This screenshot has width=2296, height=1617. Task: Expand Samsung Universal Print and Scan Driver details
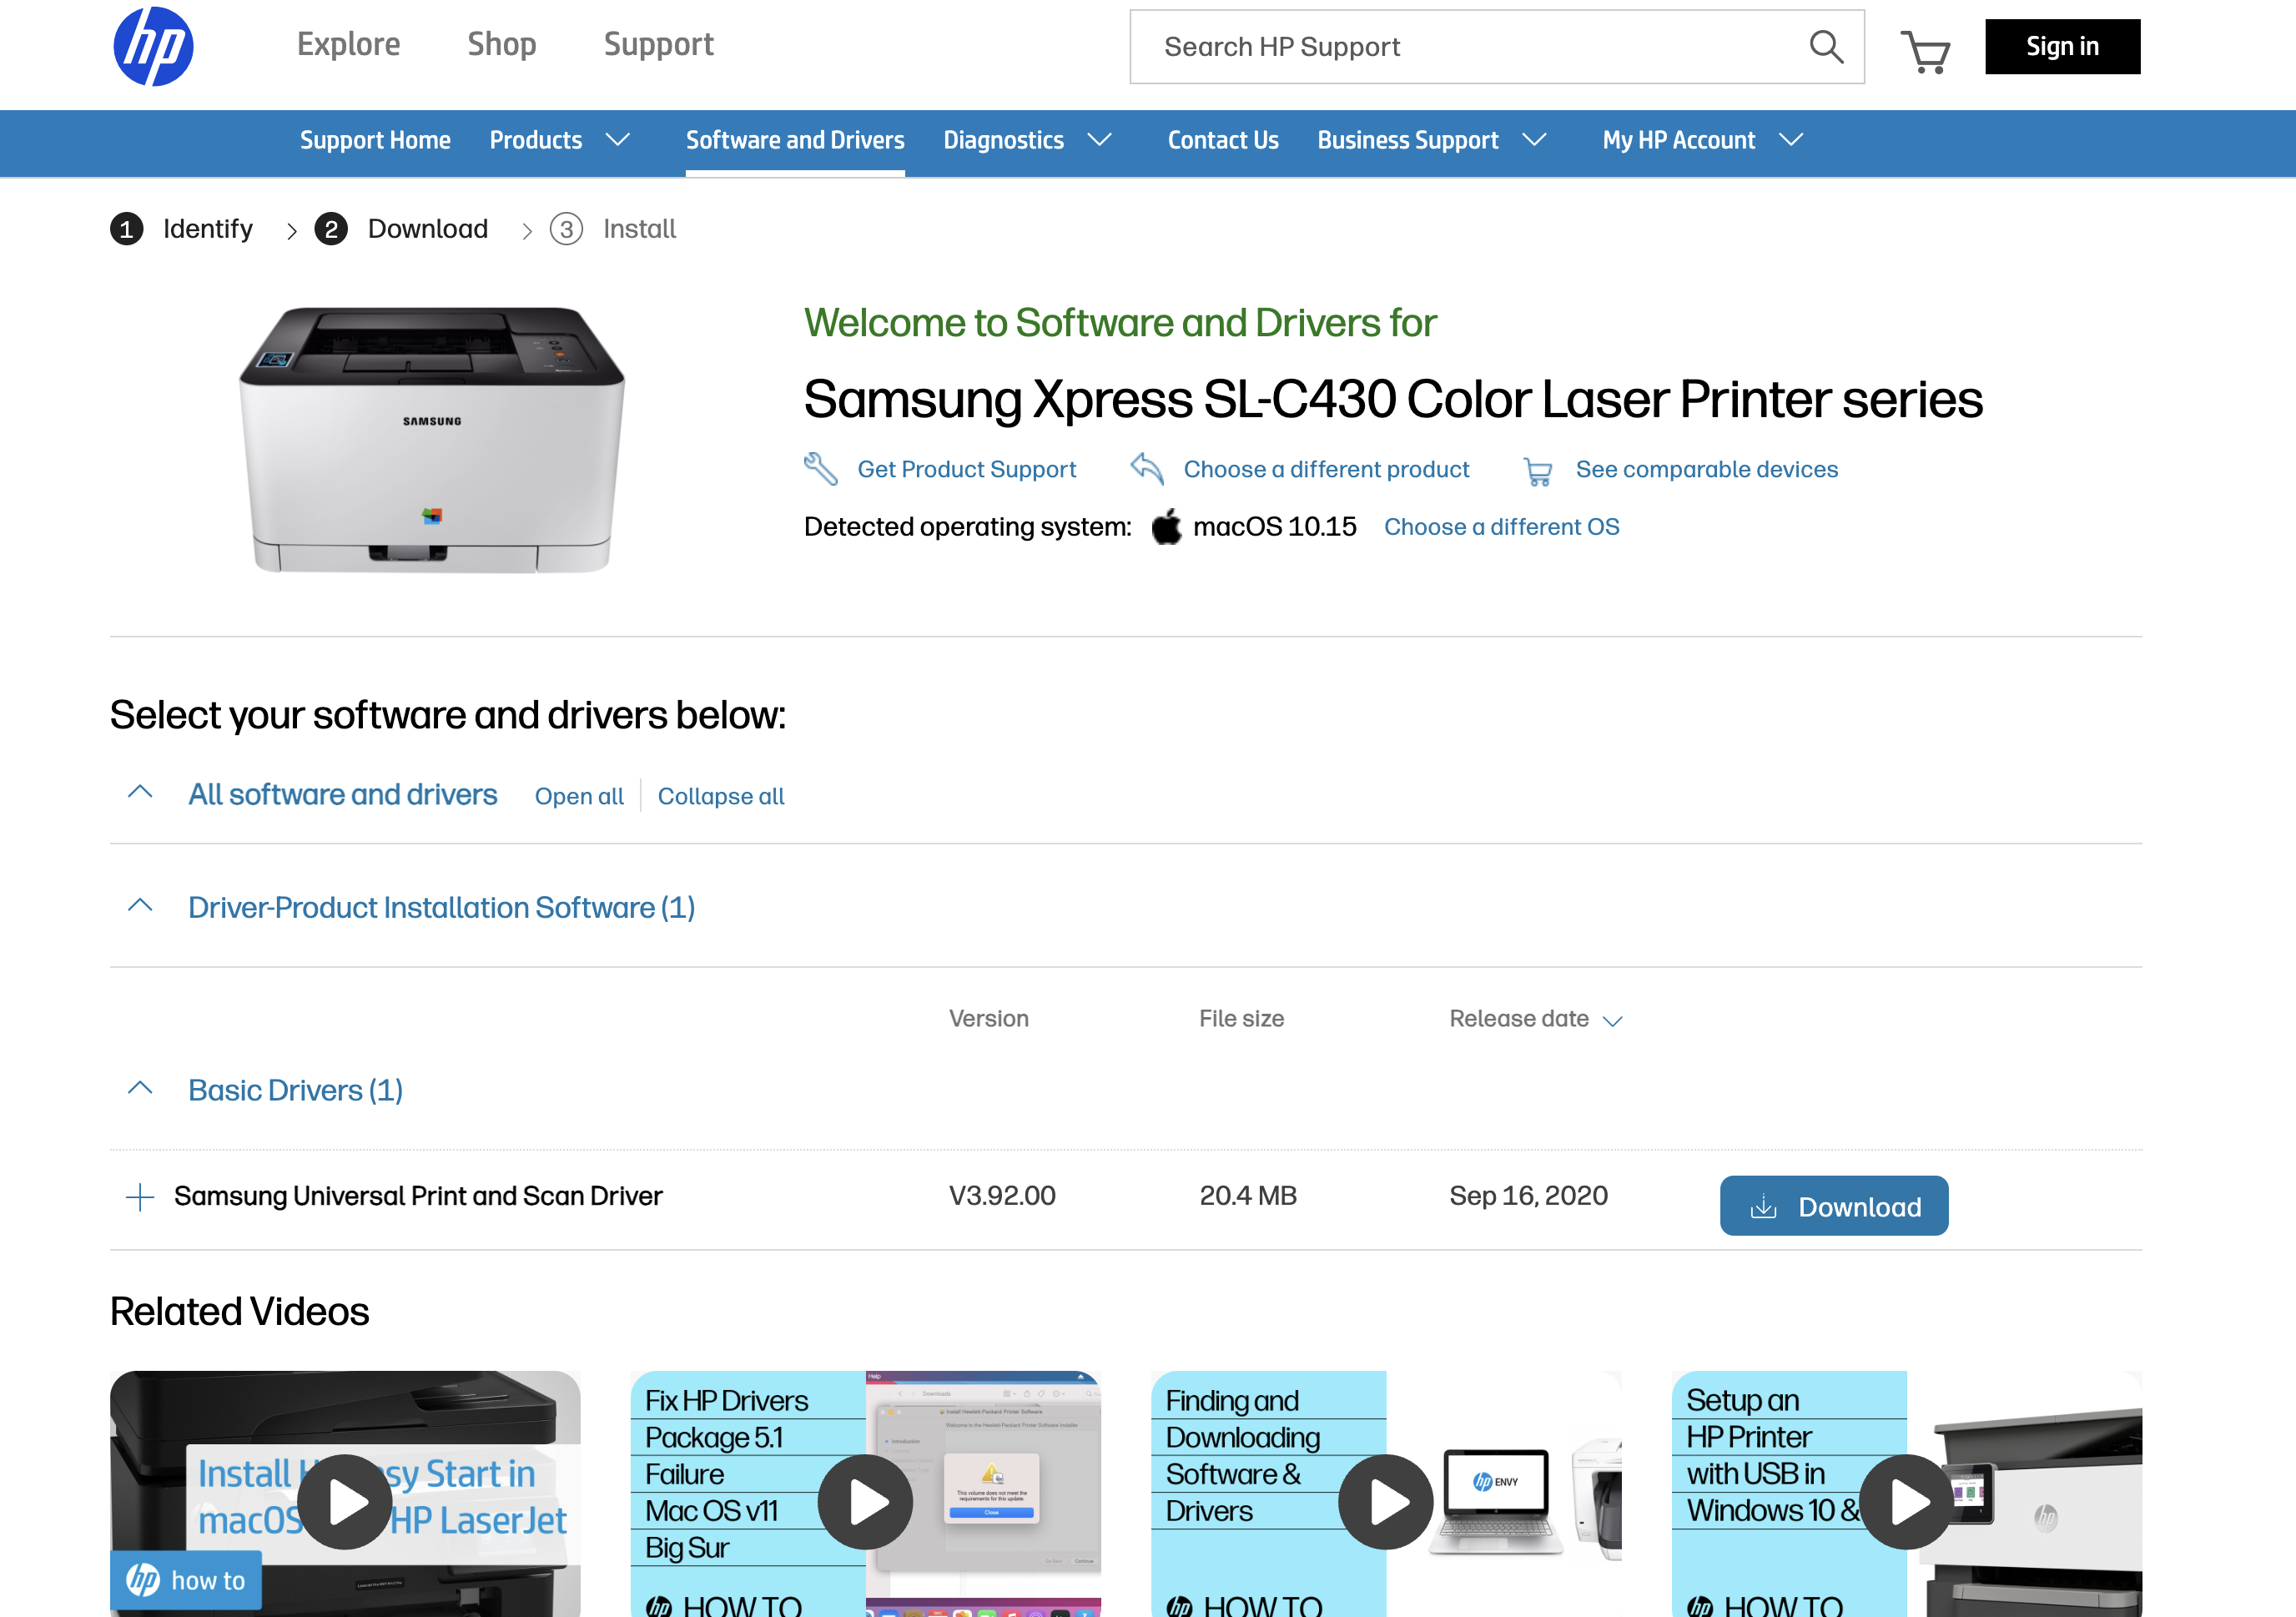(140, 1196)
